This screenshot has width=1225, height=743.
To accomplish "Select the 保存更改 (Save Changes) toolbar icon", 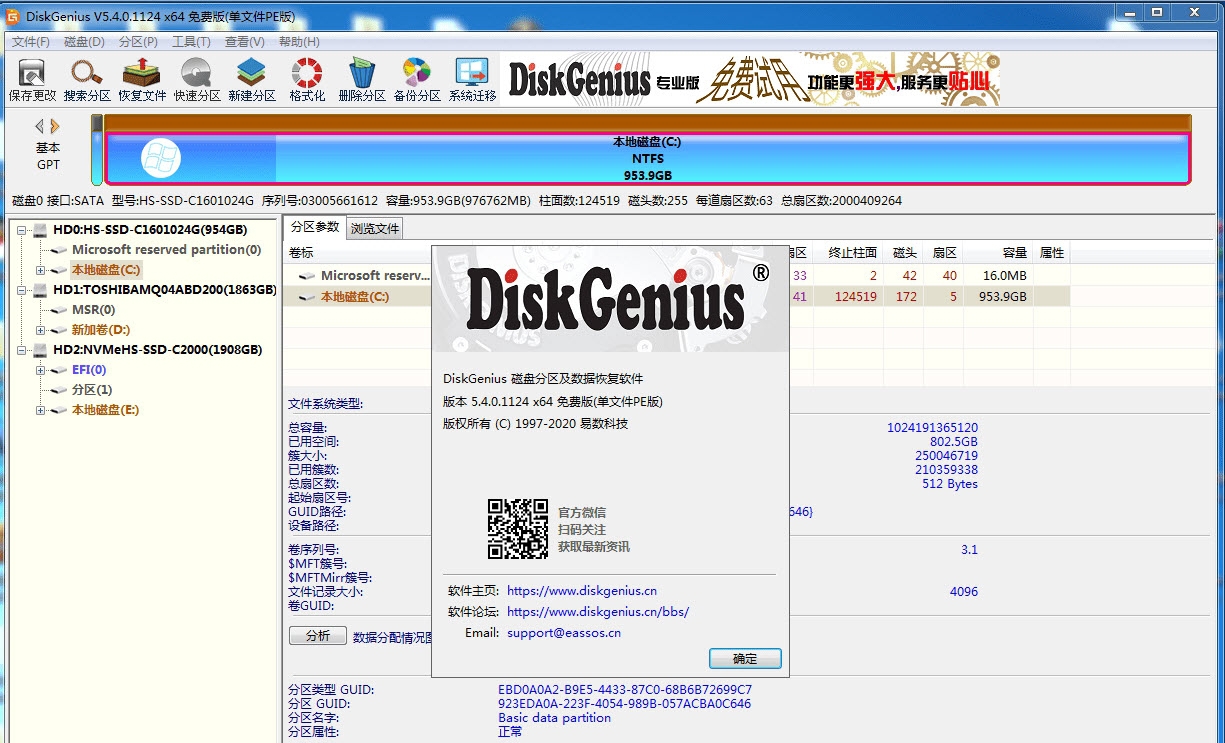I will tap(30, 78).
